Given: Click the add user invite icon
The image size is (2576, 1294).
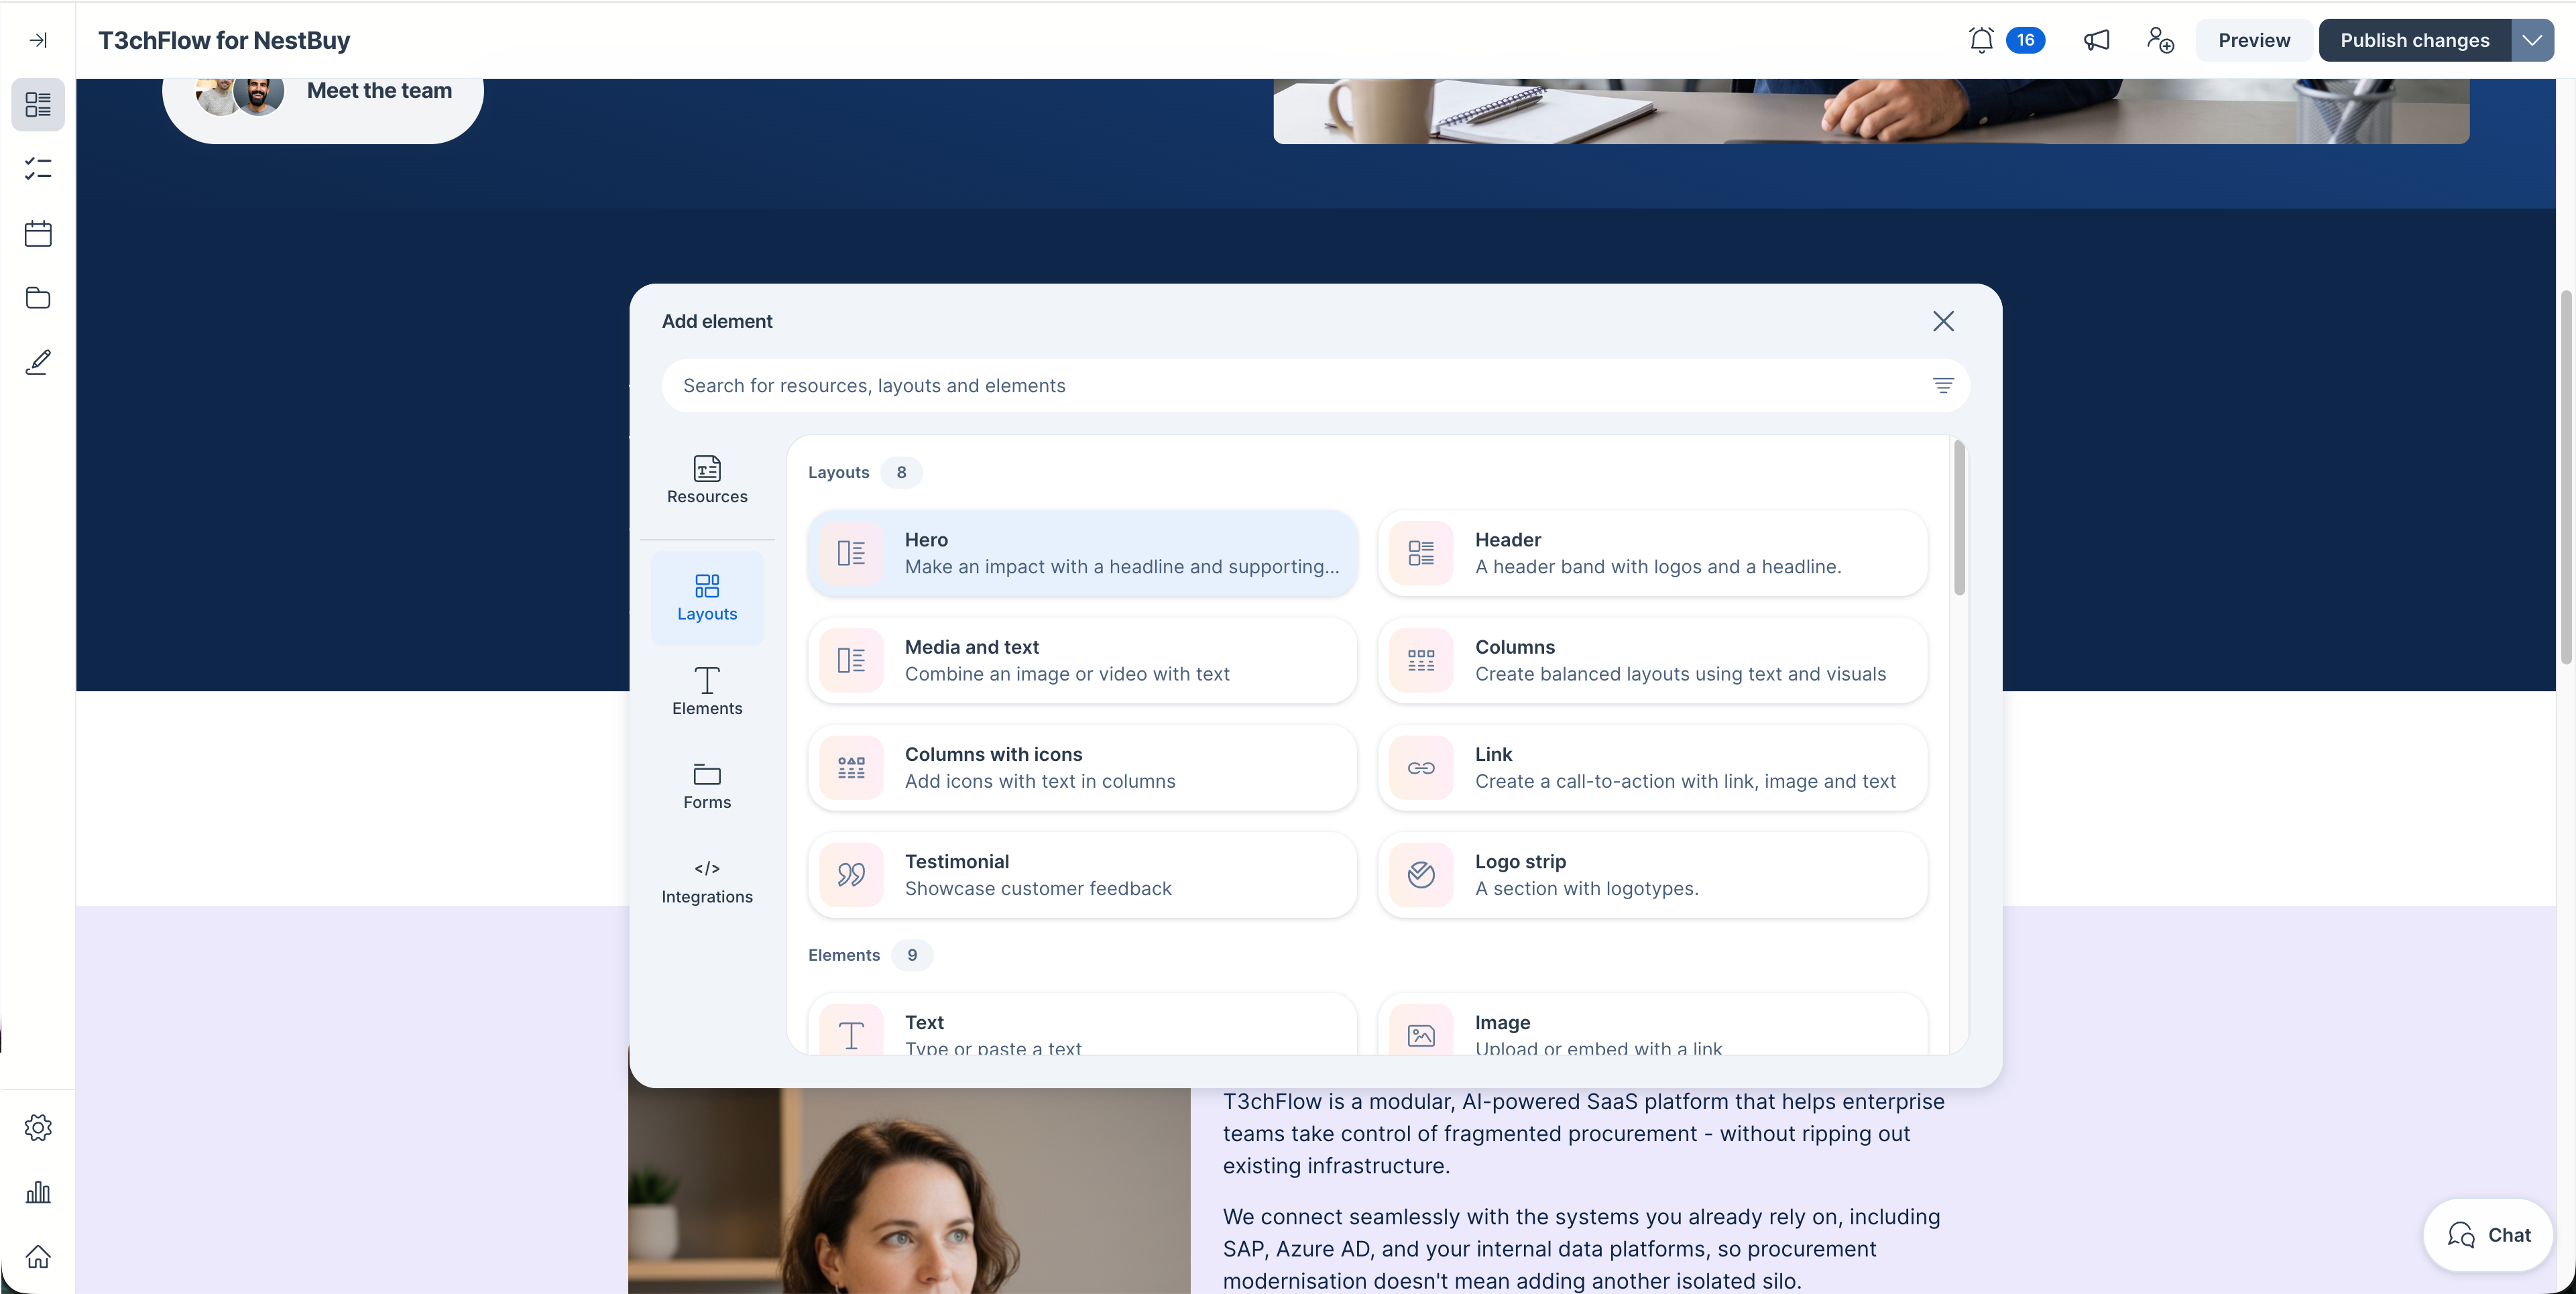Looking at the screenshot, I should click(x=2160, y=40).
